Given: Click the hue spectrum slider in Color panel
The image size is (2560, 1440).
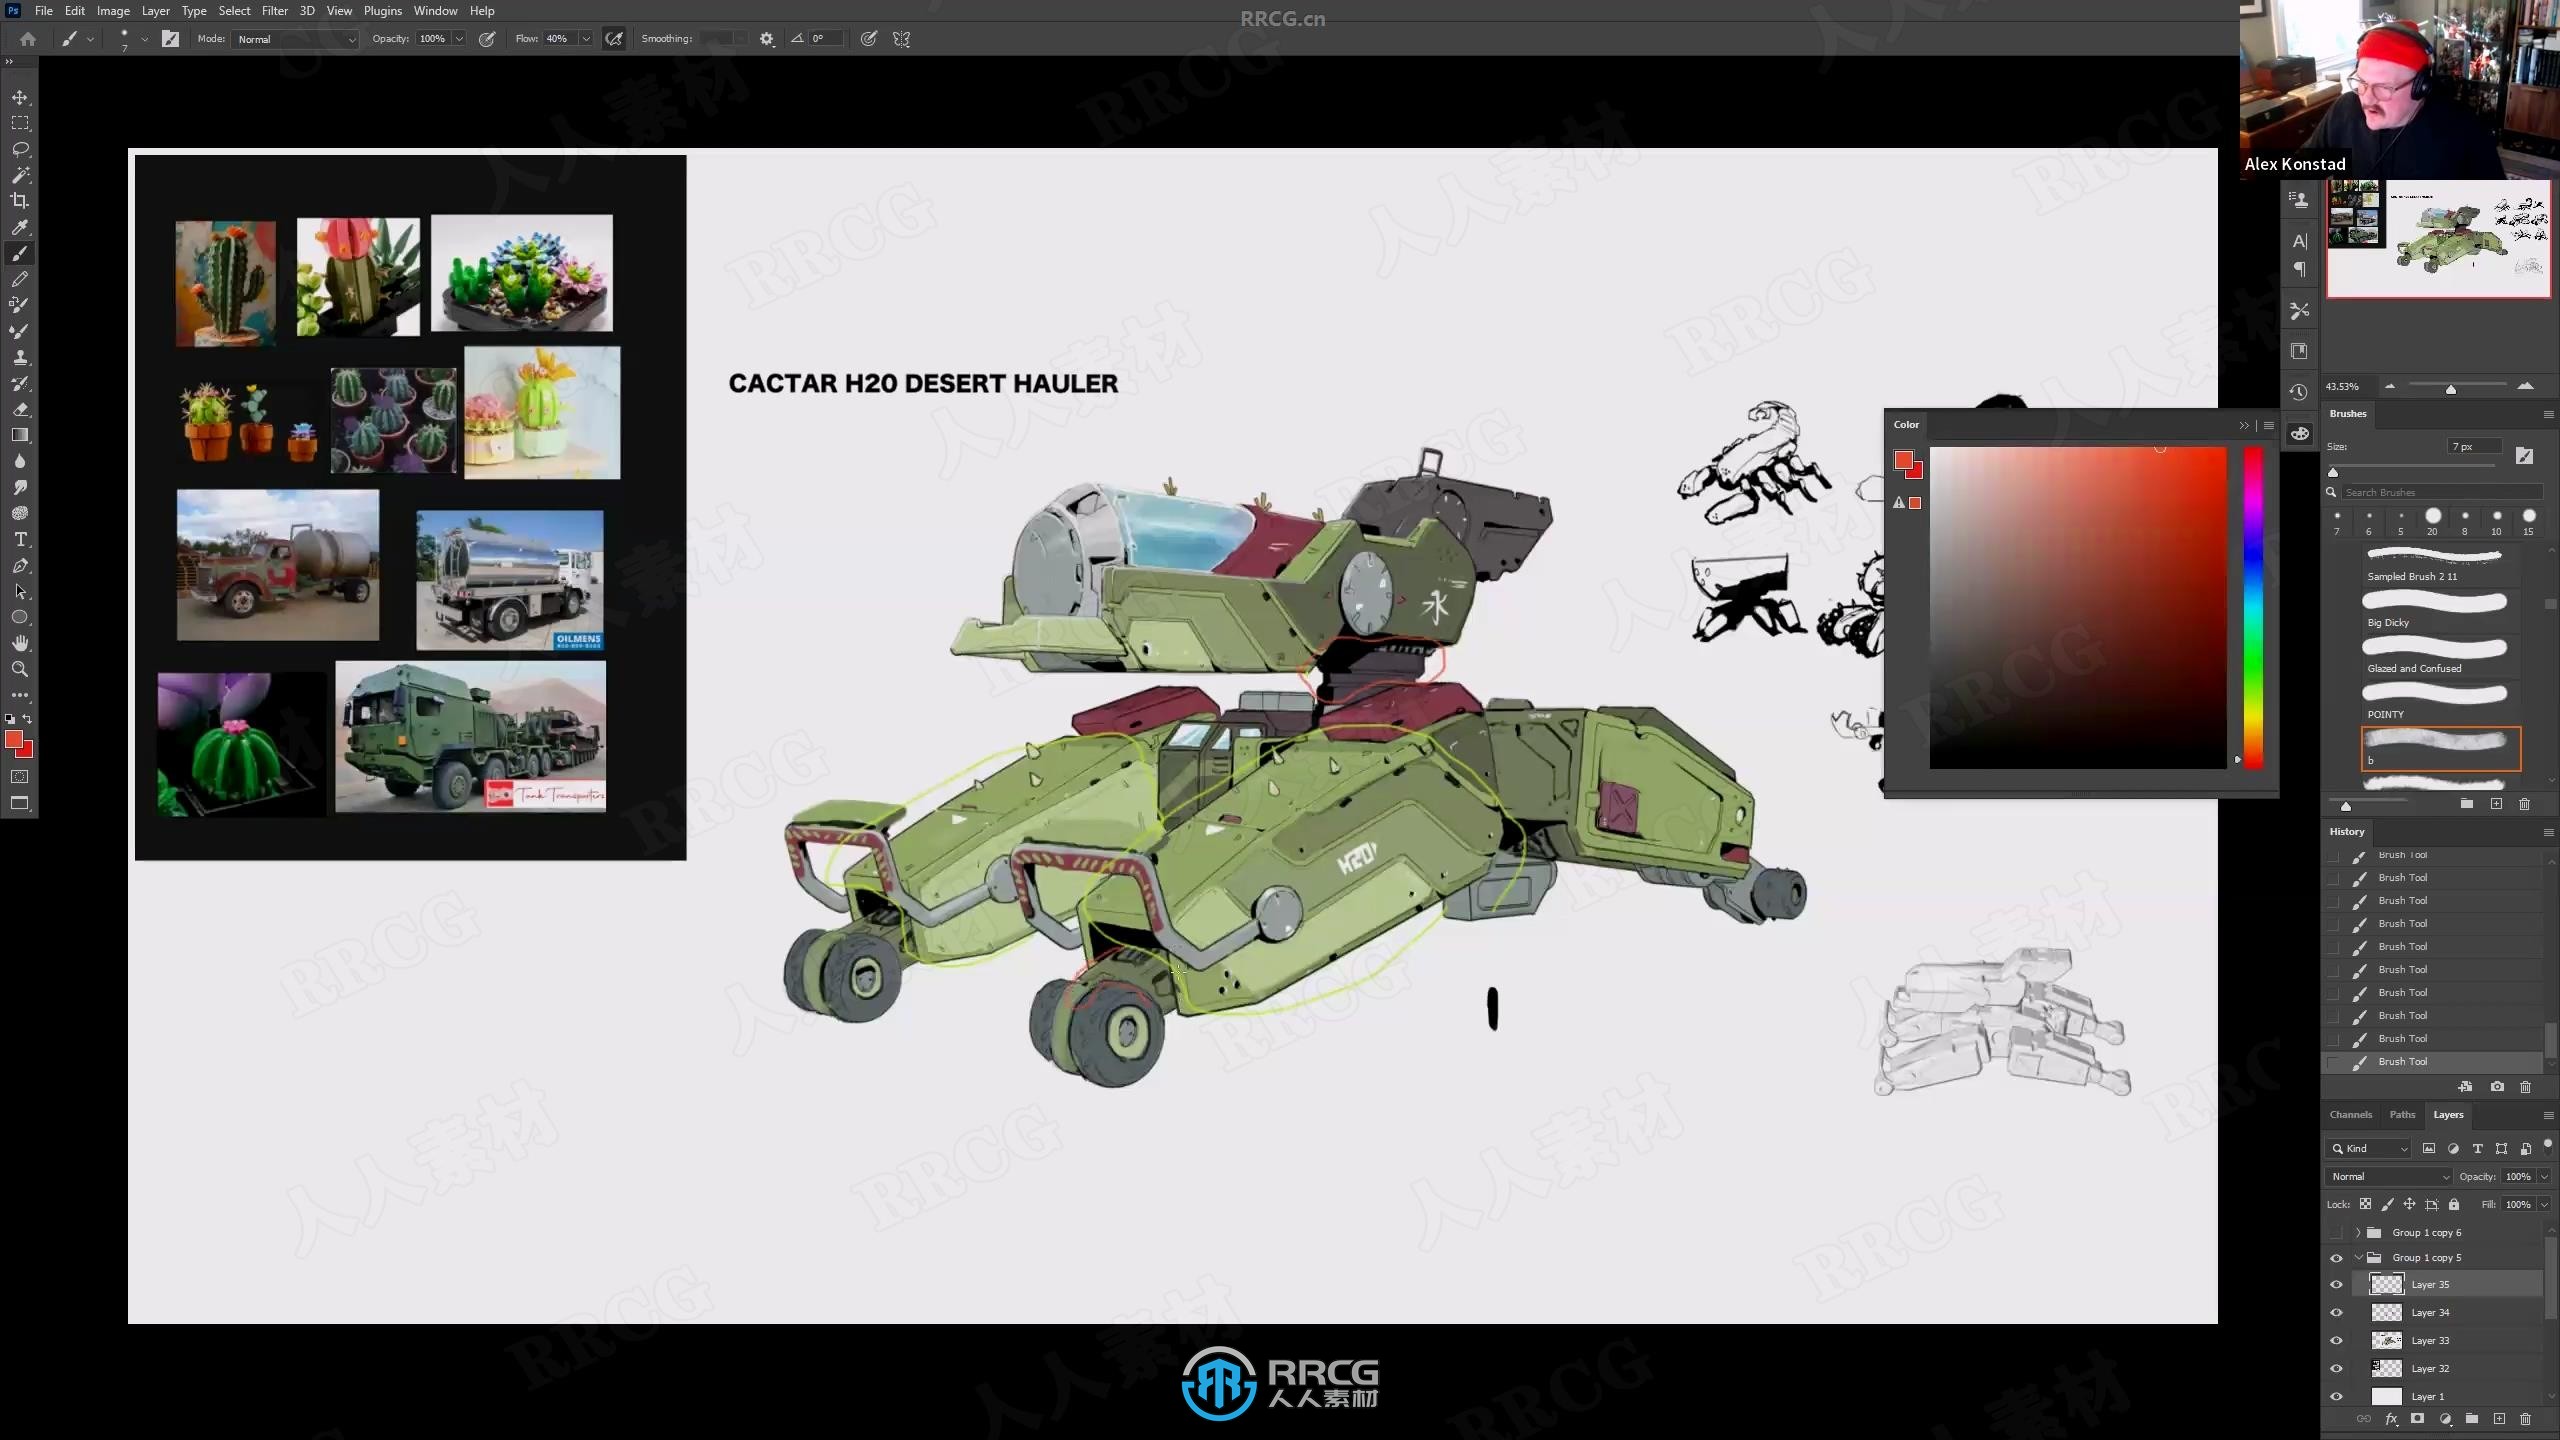Looking at the screenshot, I should pos(2253,608).
